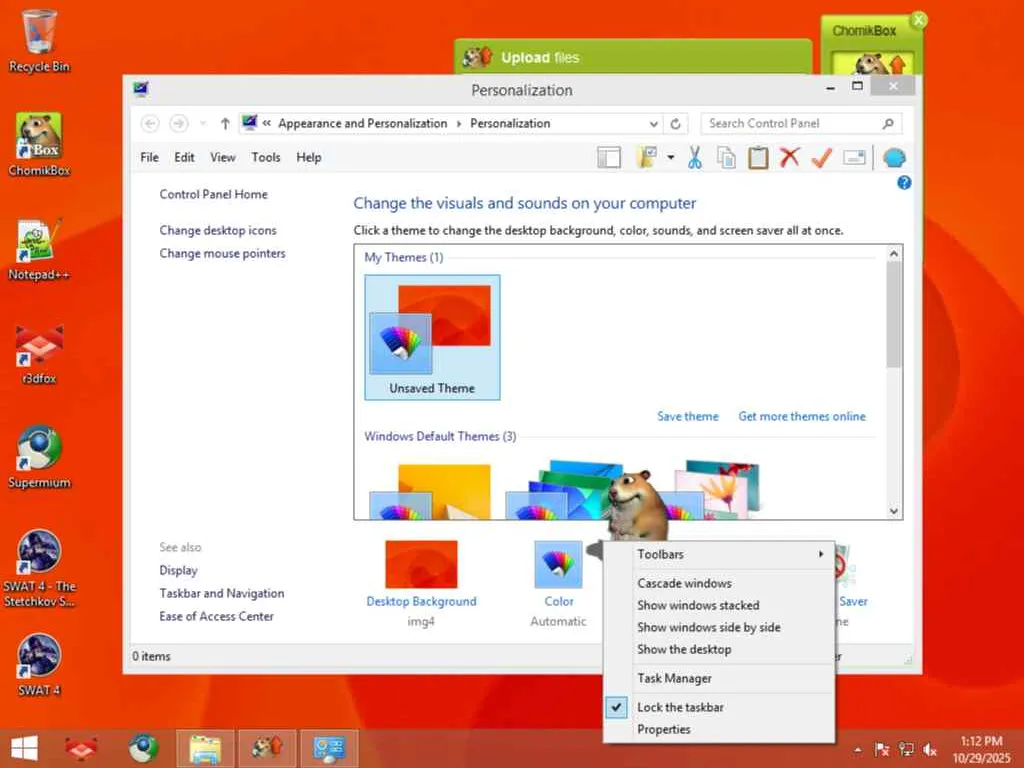Click Control Panel Home link
This screenshot has width=1024, height=768.
coord(214,195)
